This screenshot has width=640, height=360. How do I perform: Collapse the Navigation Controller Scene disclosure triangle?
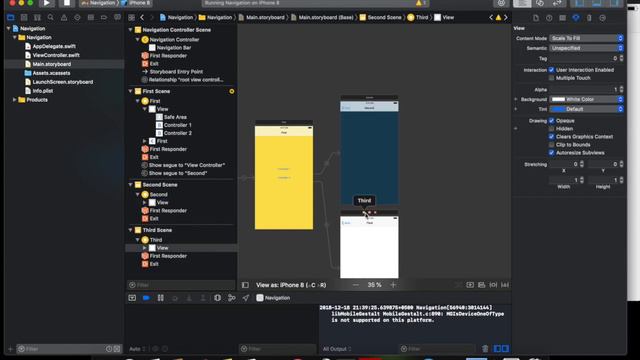click(131, 30)
